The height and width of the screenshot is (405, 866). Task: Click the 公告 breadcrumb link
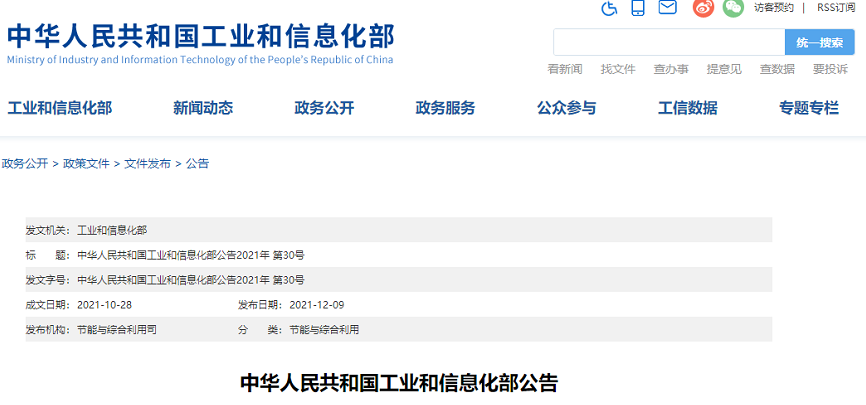tap(197, 164)
